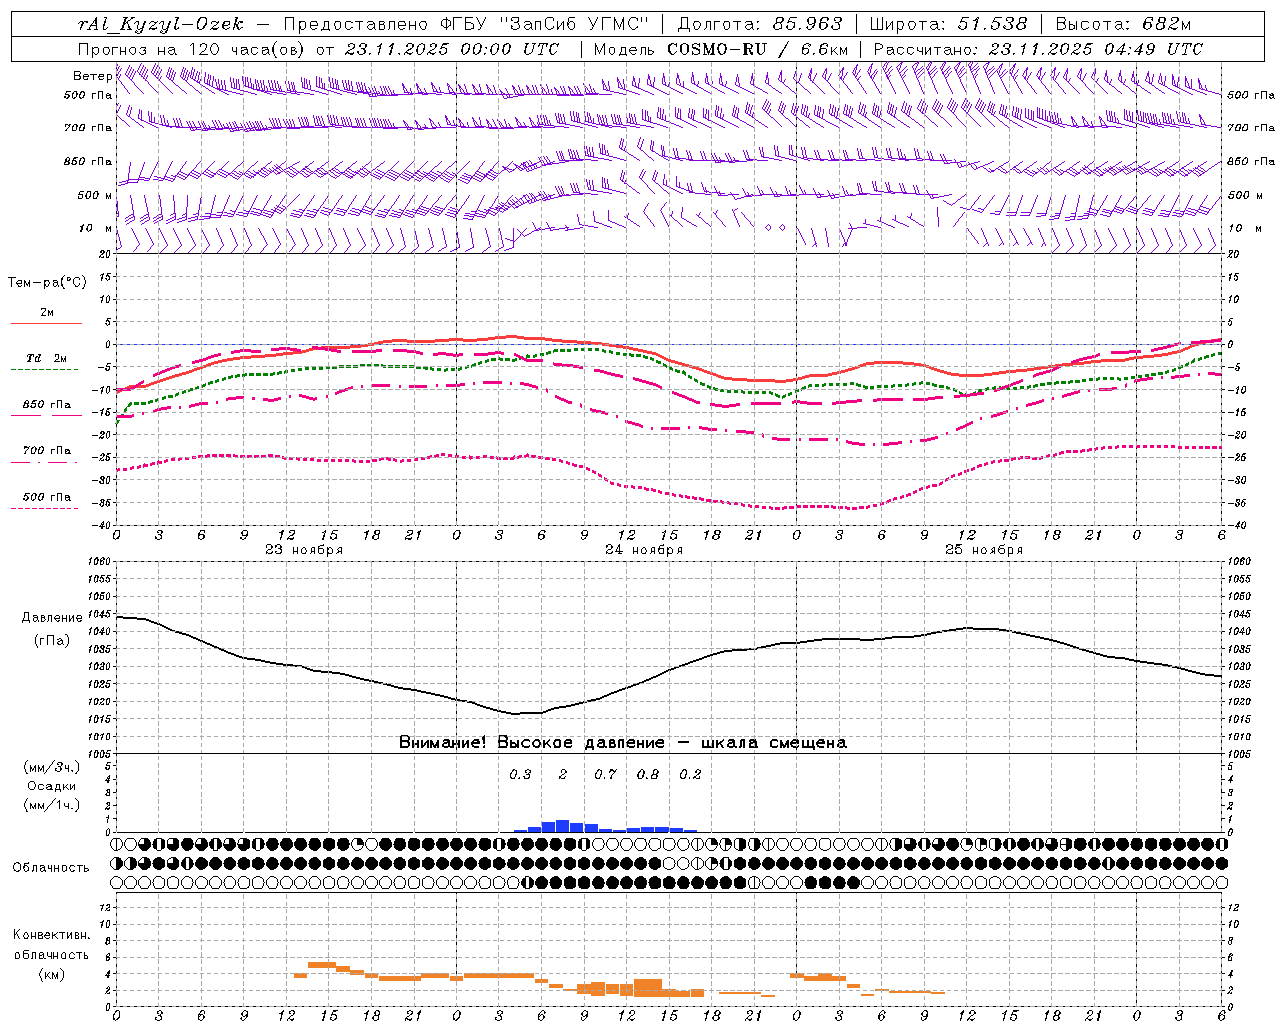Click the (гПа) unit under Давление
The width and height of the screenshot is (1280, 1024).
click(52, 640)
